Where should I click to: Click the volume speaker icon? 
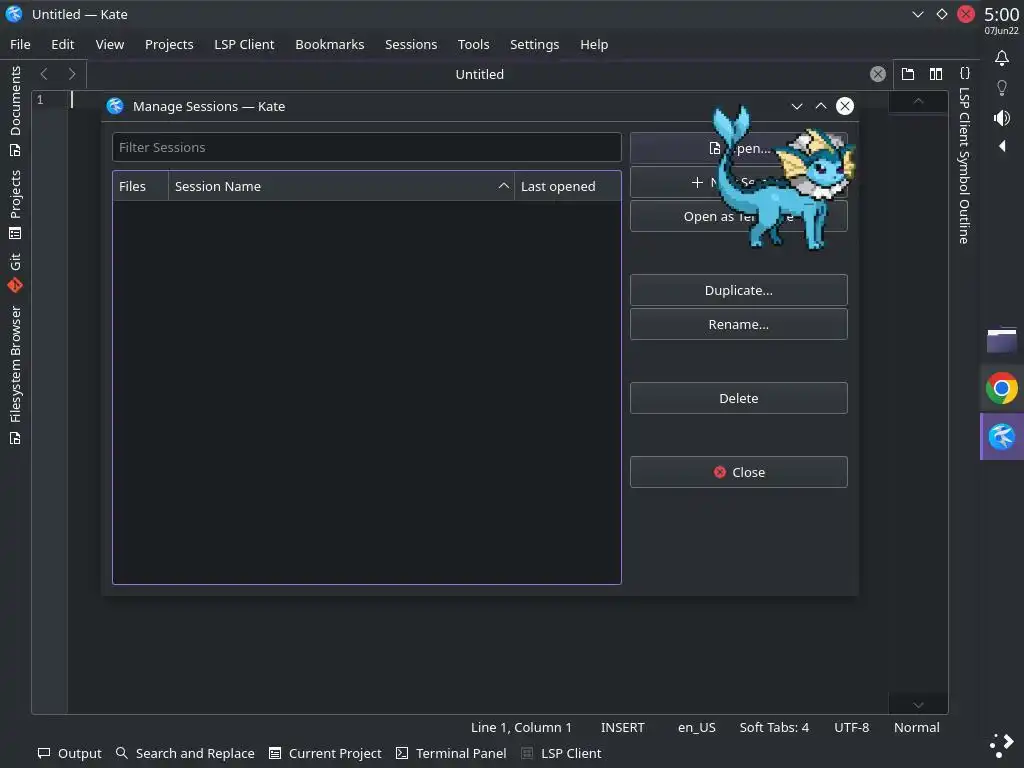(x=1002, y=118)
